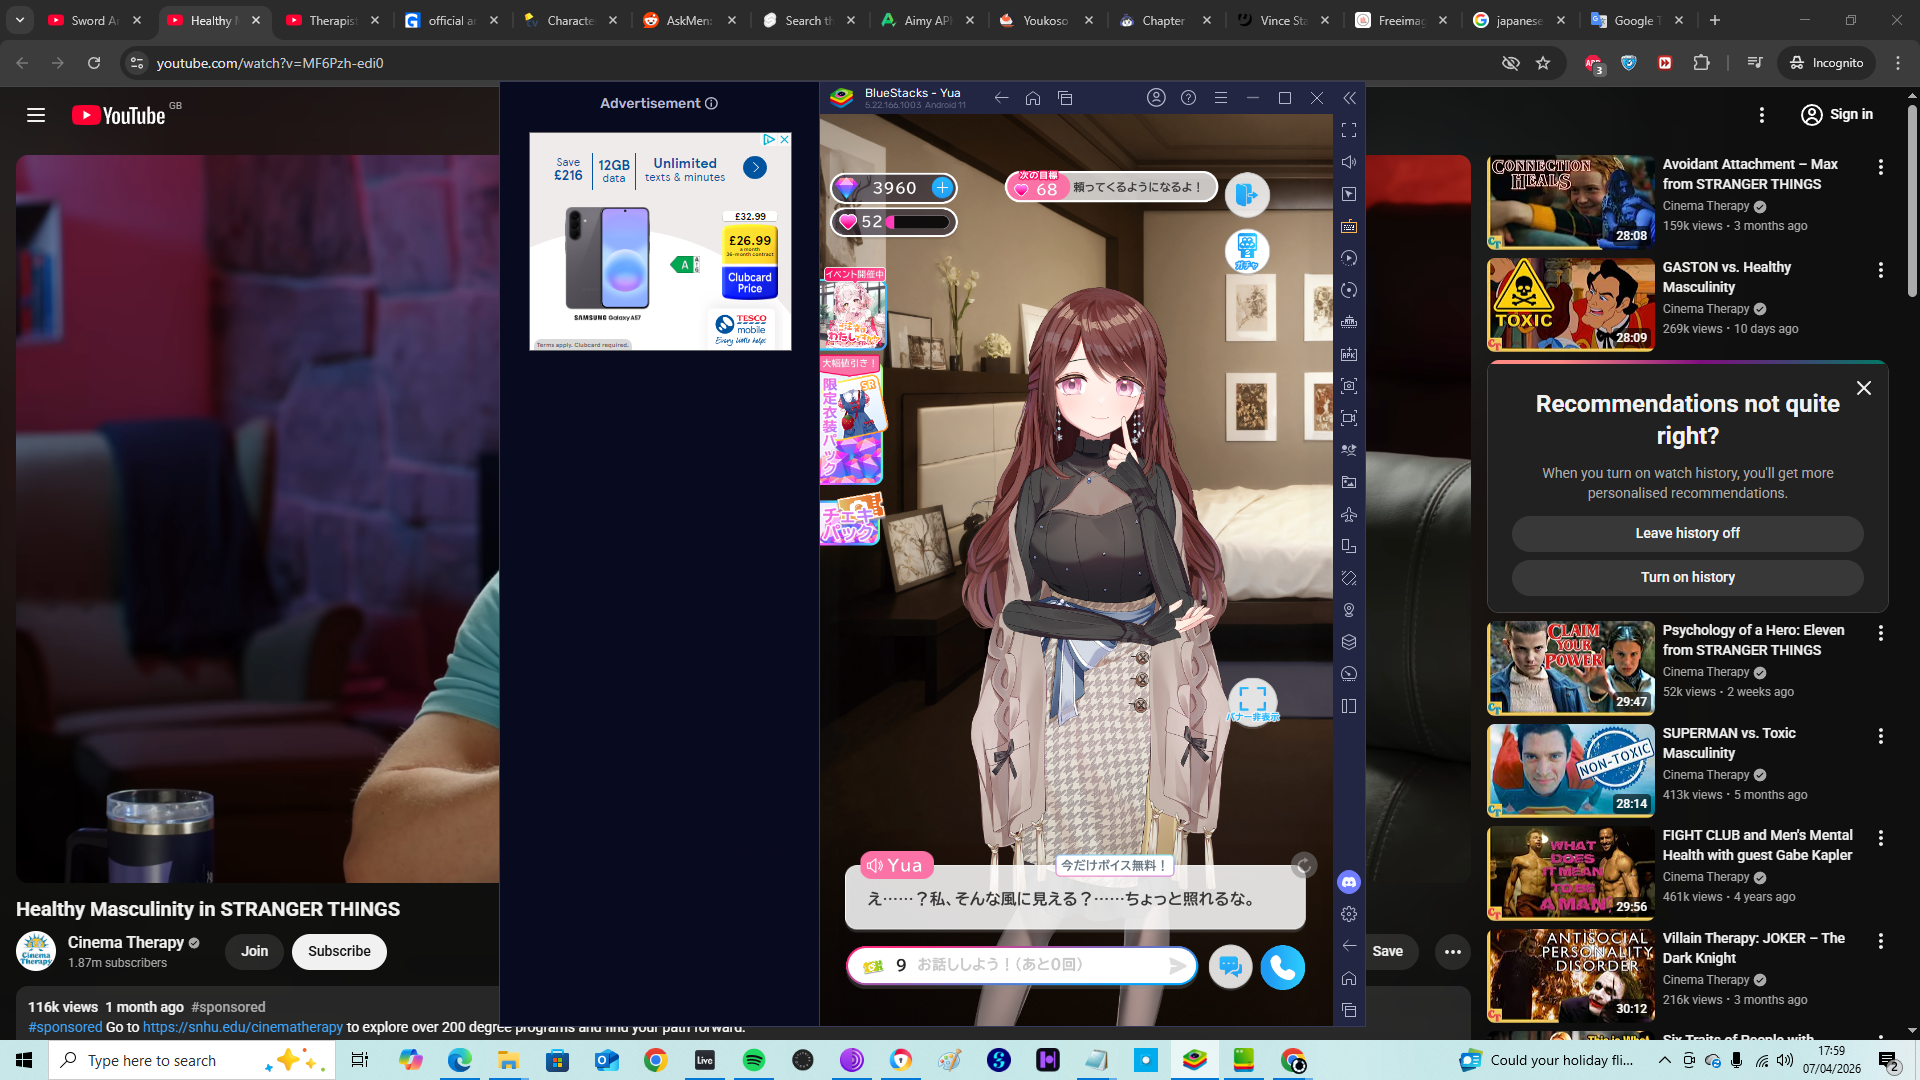
Task: Close the Samsung Tesco Mobile ad
Action: click(x=785, y=139)
